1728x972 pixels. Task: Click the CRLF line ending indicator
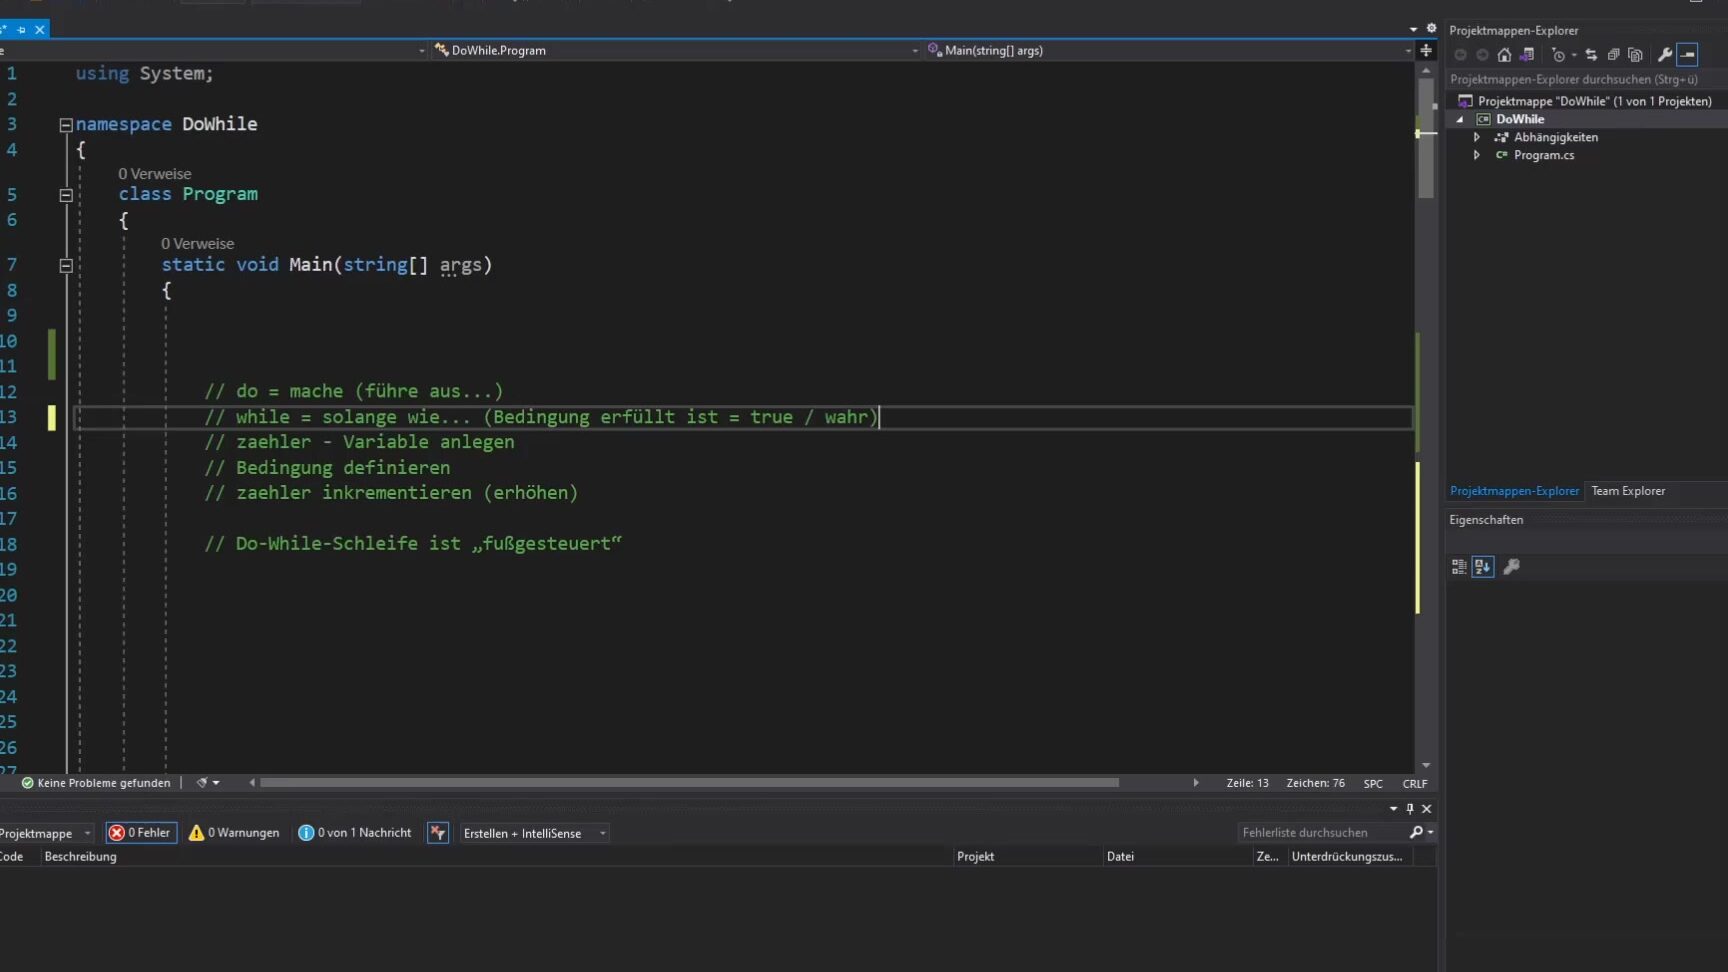tap(1414, 784)
